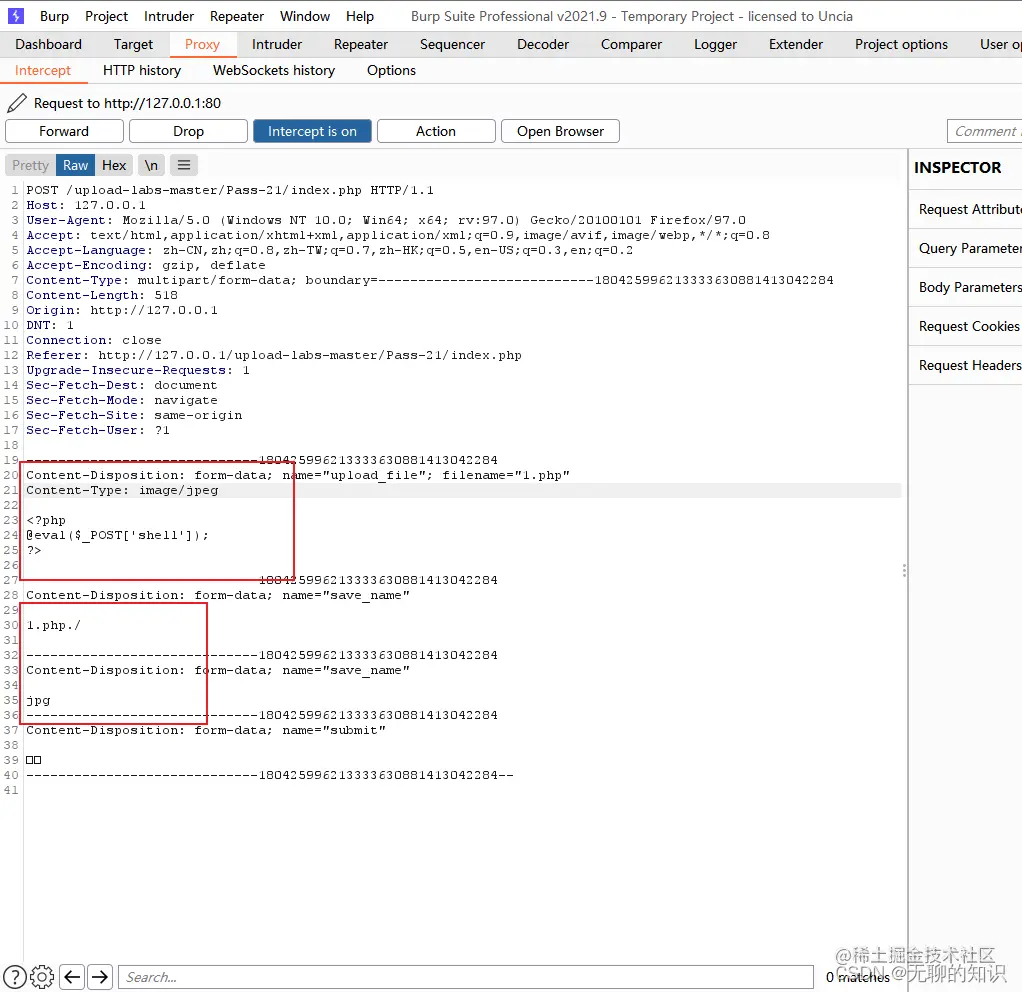Switch to Target tab
1022x992 pixels.
[133, 44]
